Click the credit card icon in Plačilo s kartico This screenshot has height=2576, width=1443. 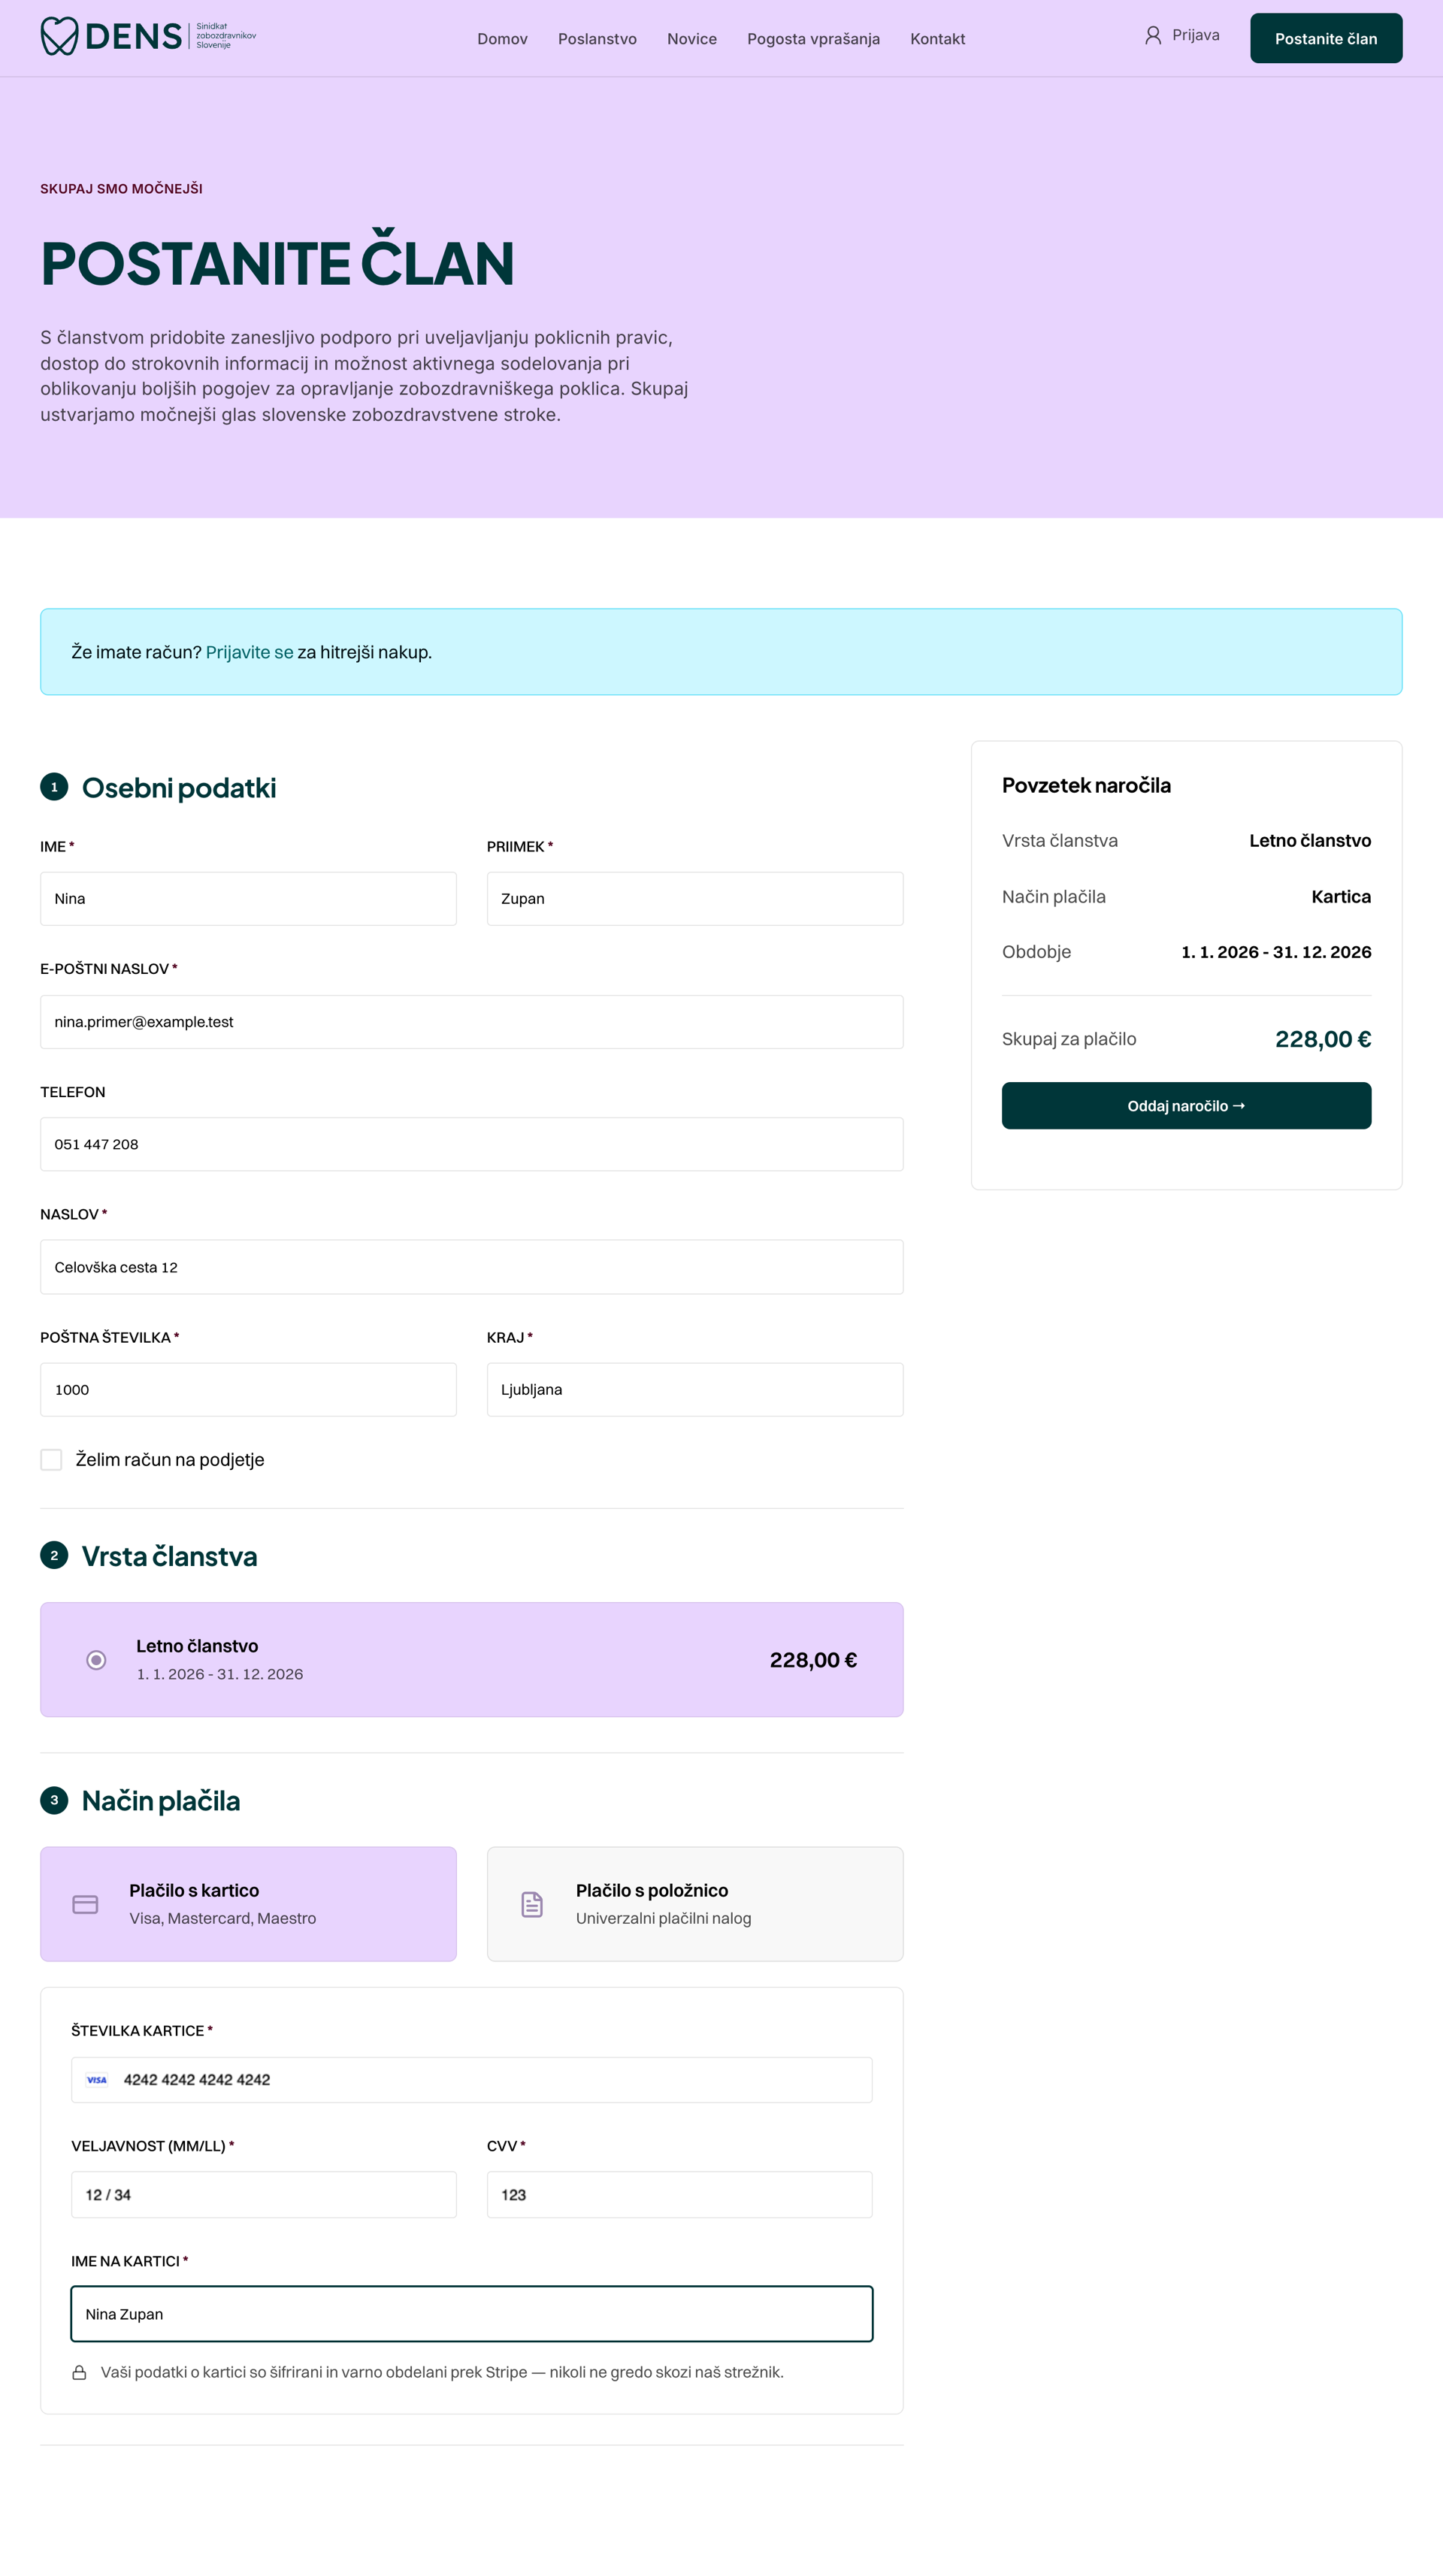click(x=86, y=1904)
